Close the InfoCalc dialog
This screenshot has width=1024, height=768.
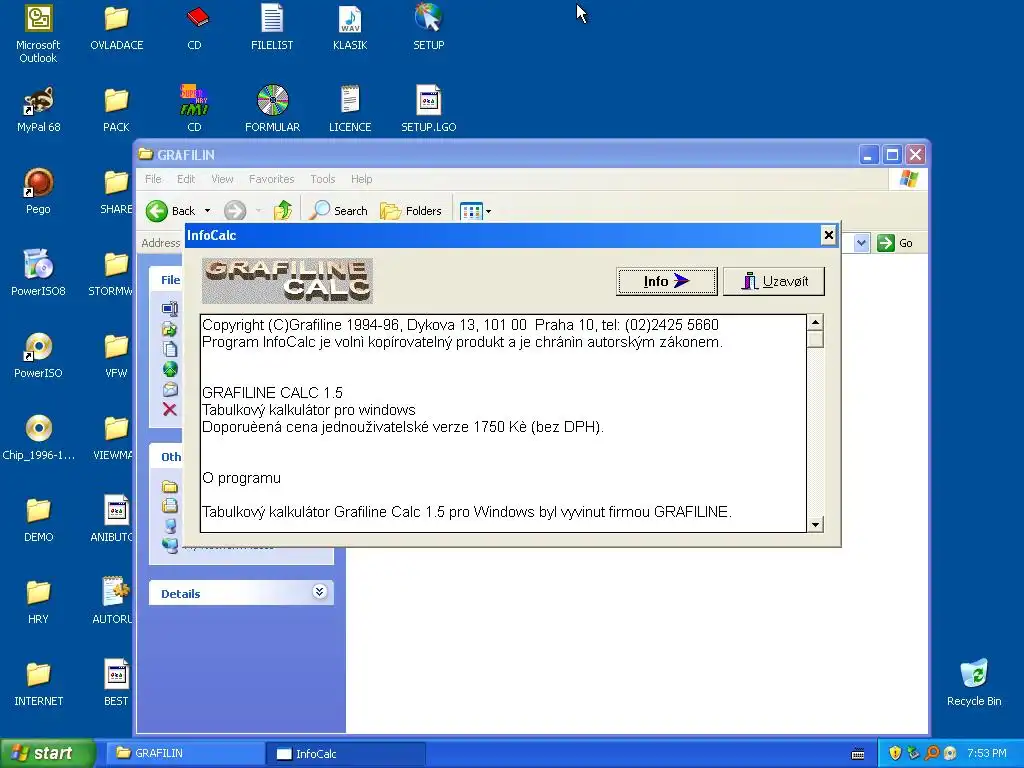point(829,235)
